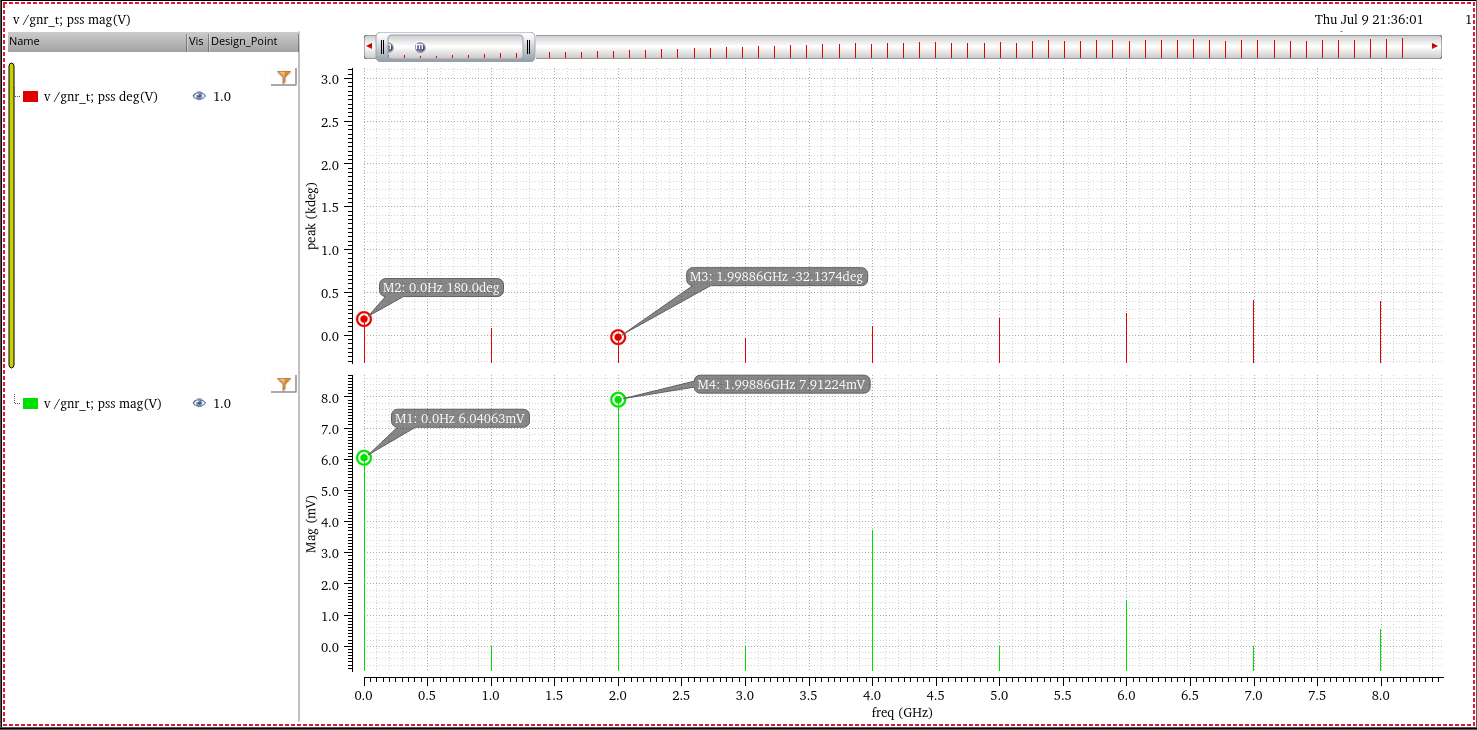Click the red color swatch of pss deg(V)
Viewport: 1477px width, 730px height.
pos(31,96)
